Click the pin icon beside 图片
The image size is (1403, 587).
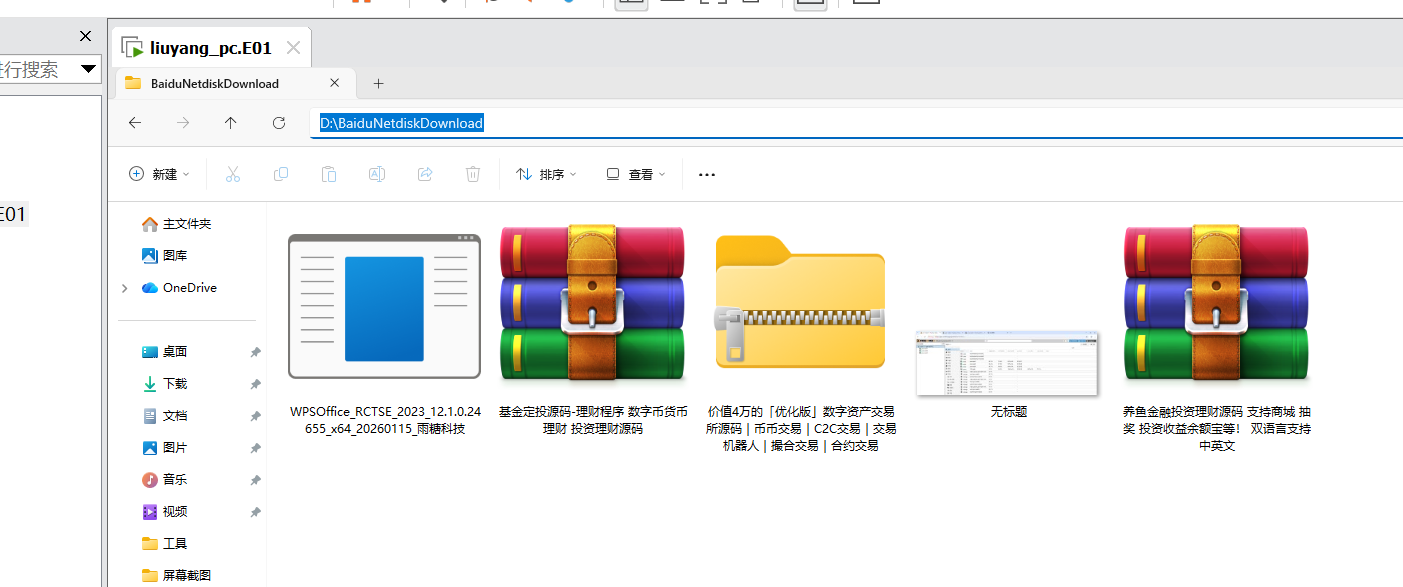[x=255, y=448]
